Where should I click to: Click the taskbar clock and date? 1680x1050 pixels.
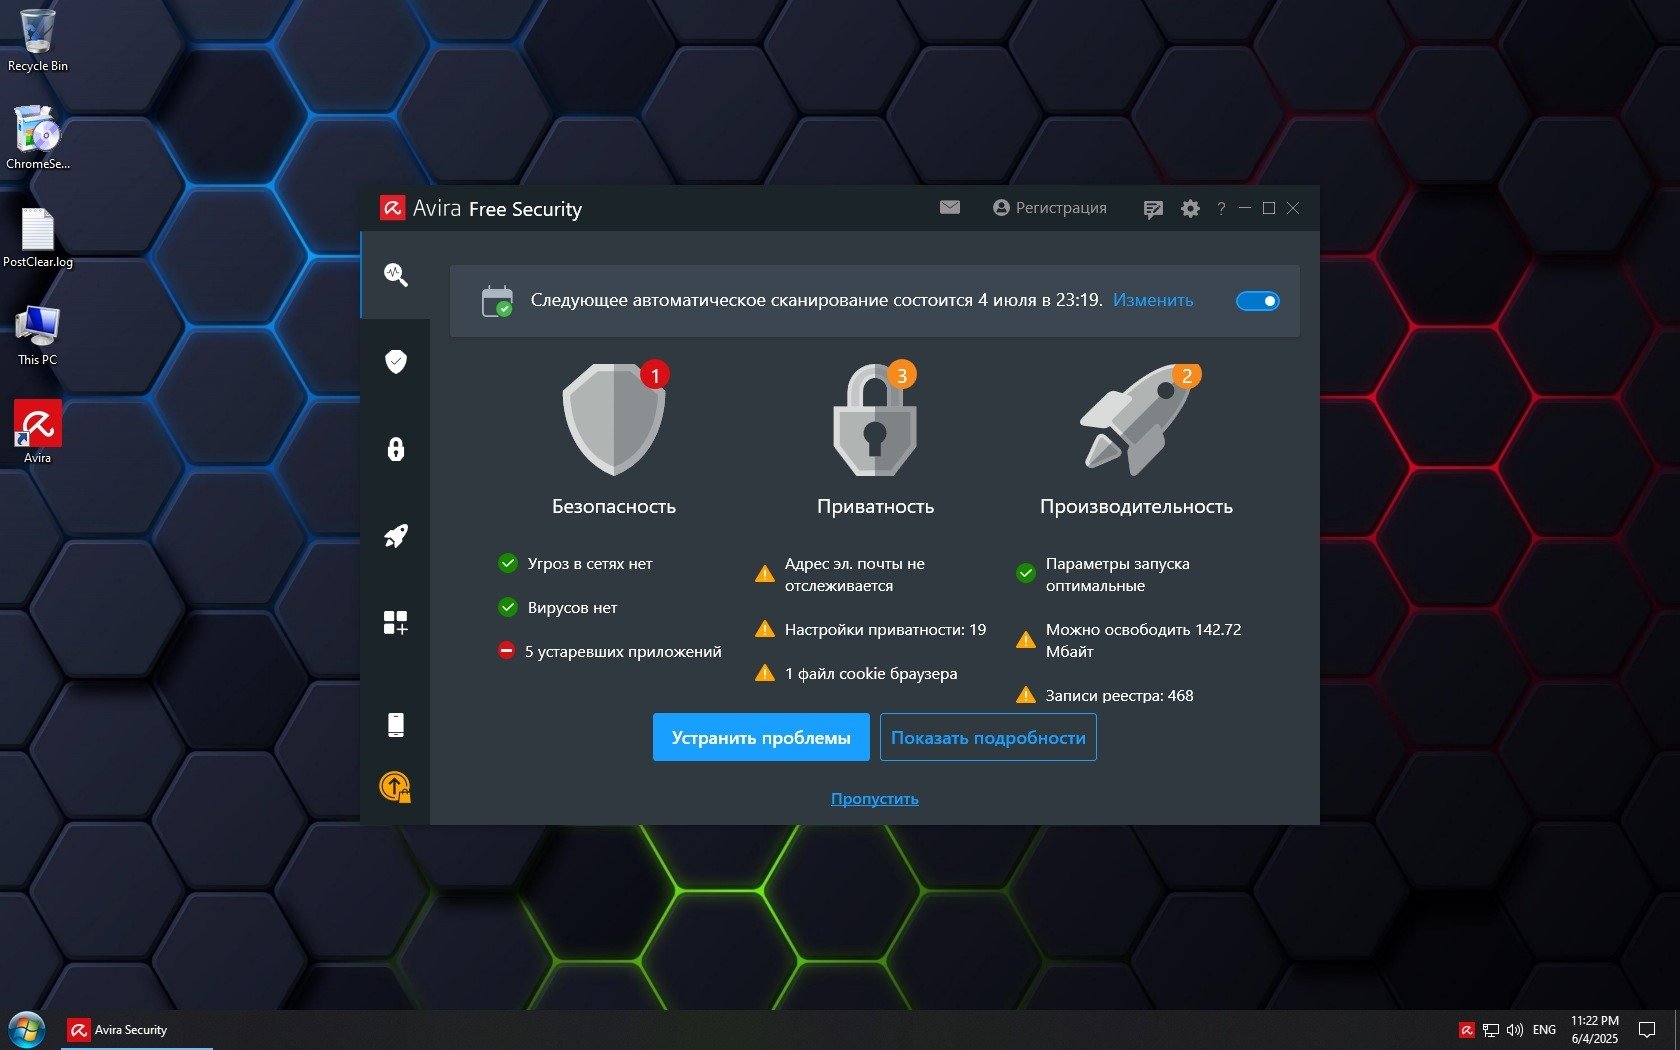pyautogui.click(x=1594, y=1030)
